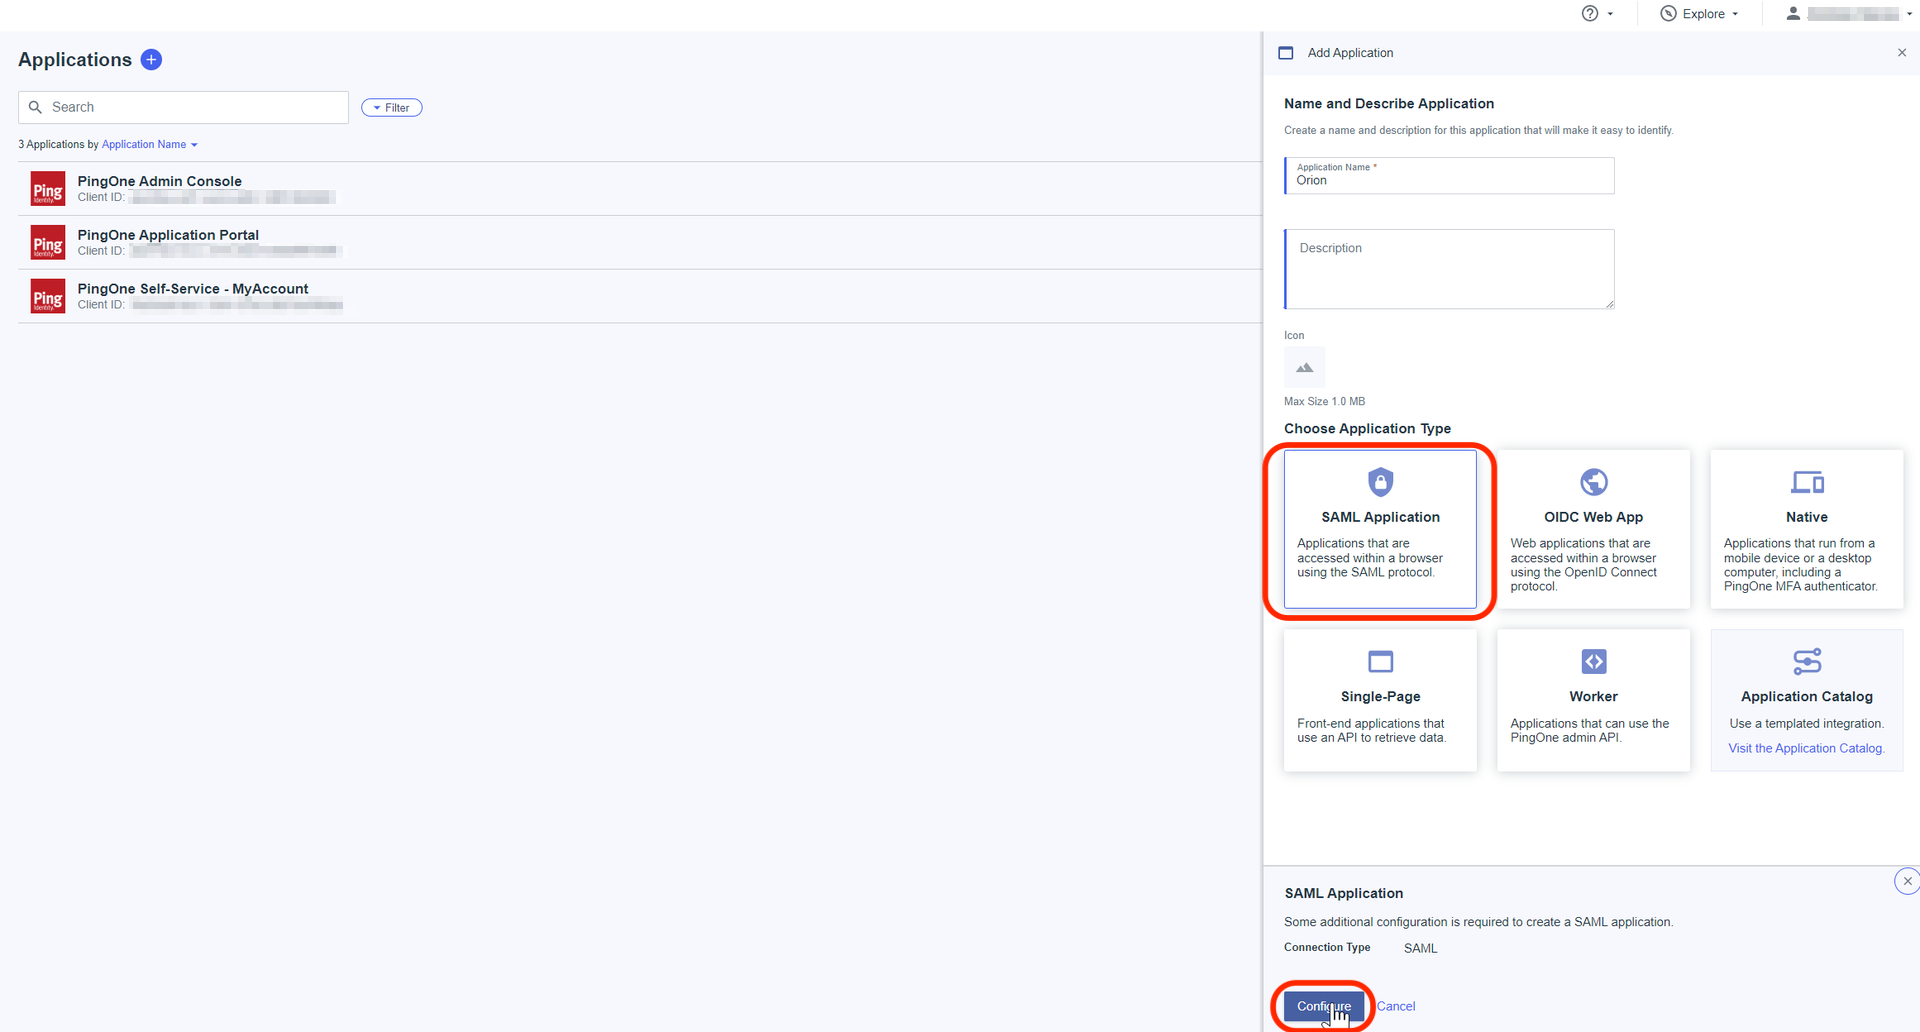
Task: Open the help question mark menu
Action: pyautogui.click(x=1596, y=14)
